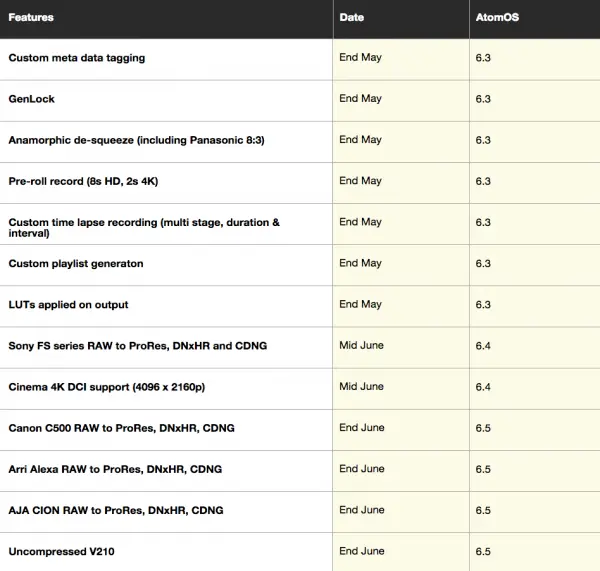The height and width of the screenshot is (571, 600).
Task: Click Mid June date for Cinema 4K DCI
Action: coord(361,387)
